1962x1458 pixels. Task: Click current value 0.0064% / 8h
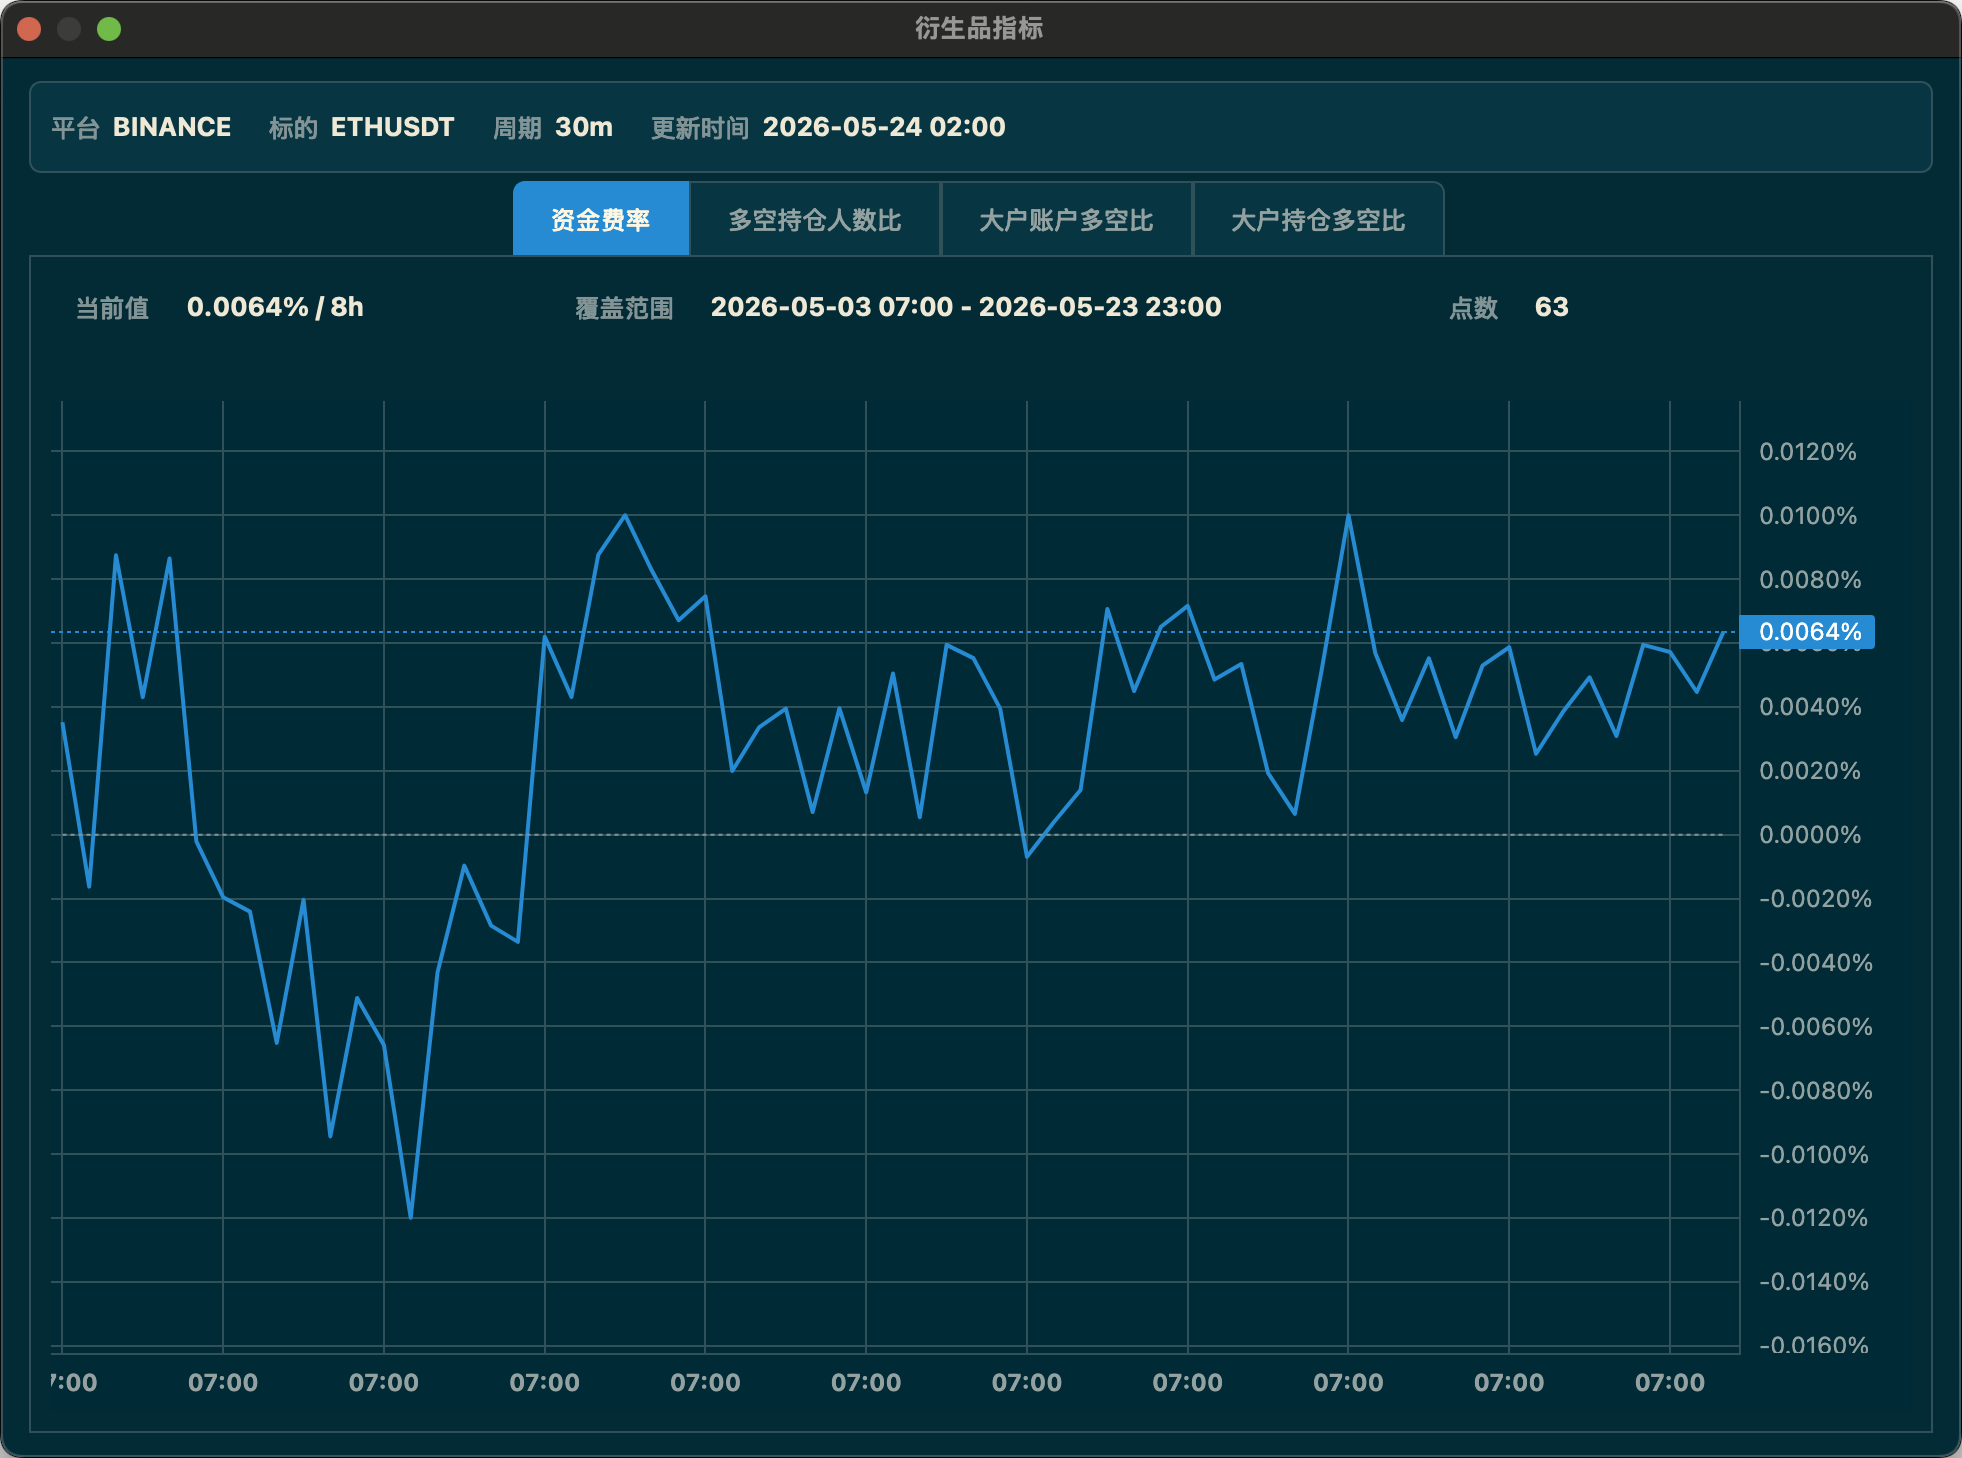(275, 307)
